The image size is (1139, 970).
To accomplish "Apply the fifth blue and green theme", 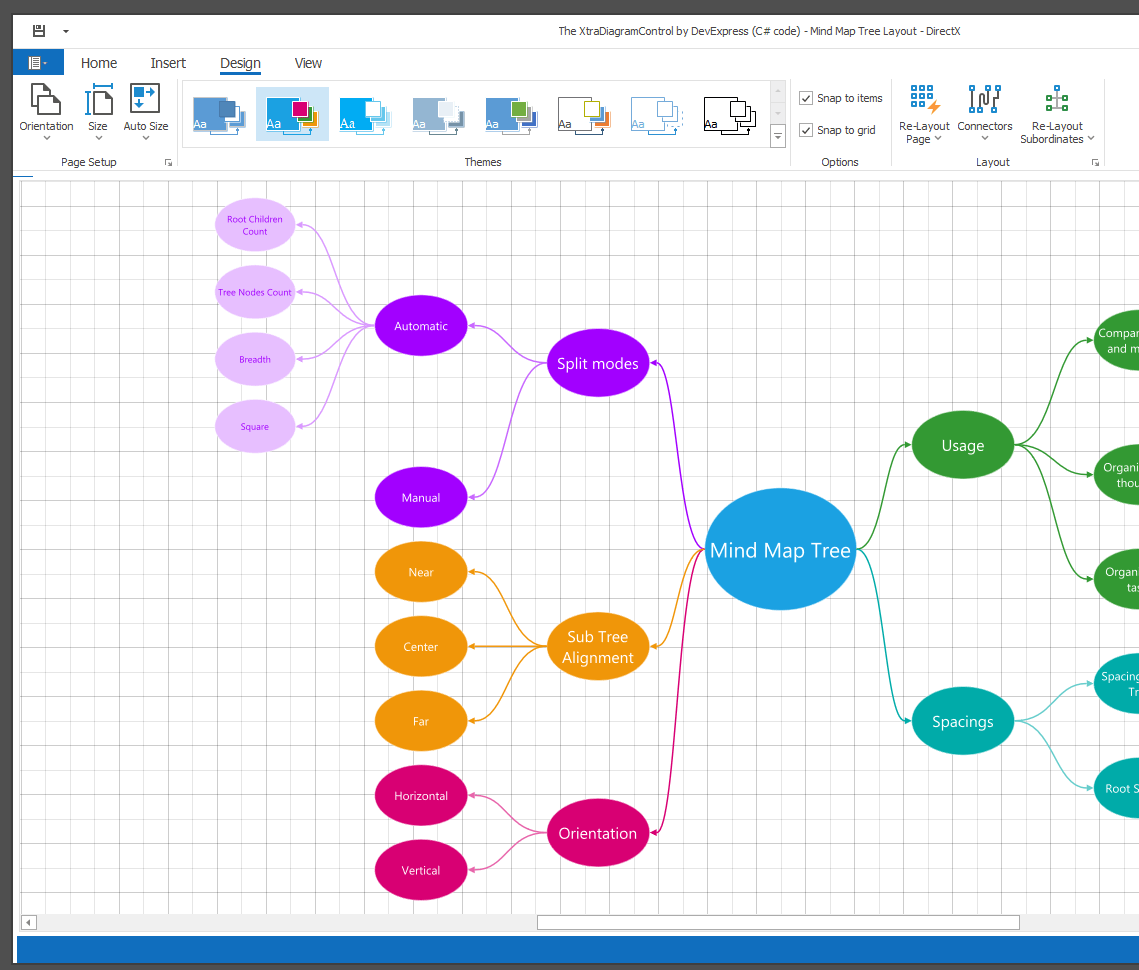I will 511,115.
